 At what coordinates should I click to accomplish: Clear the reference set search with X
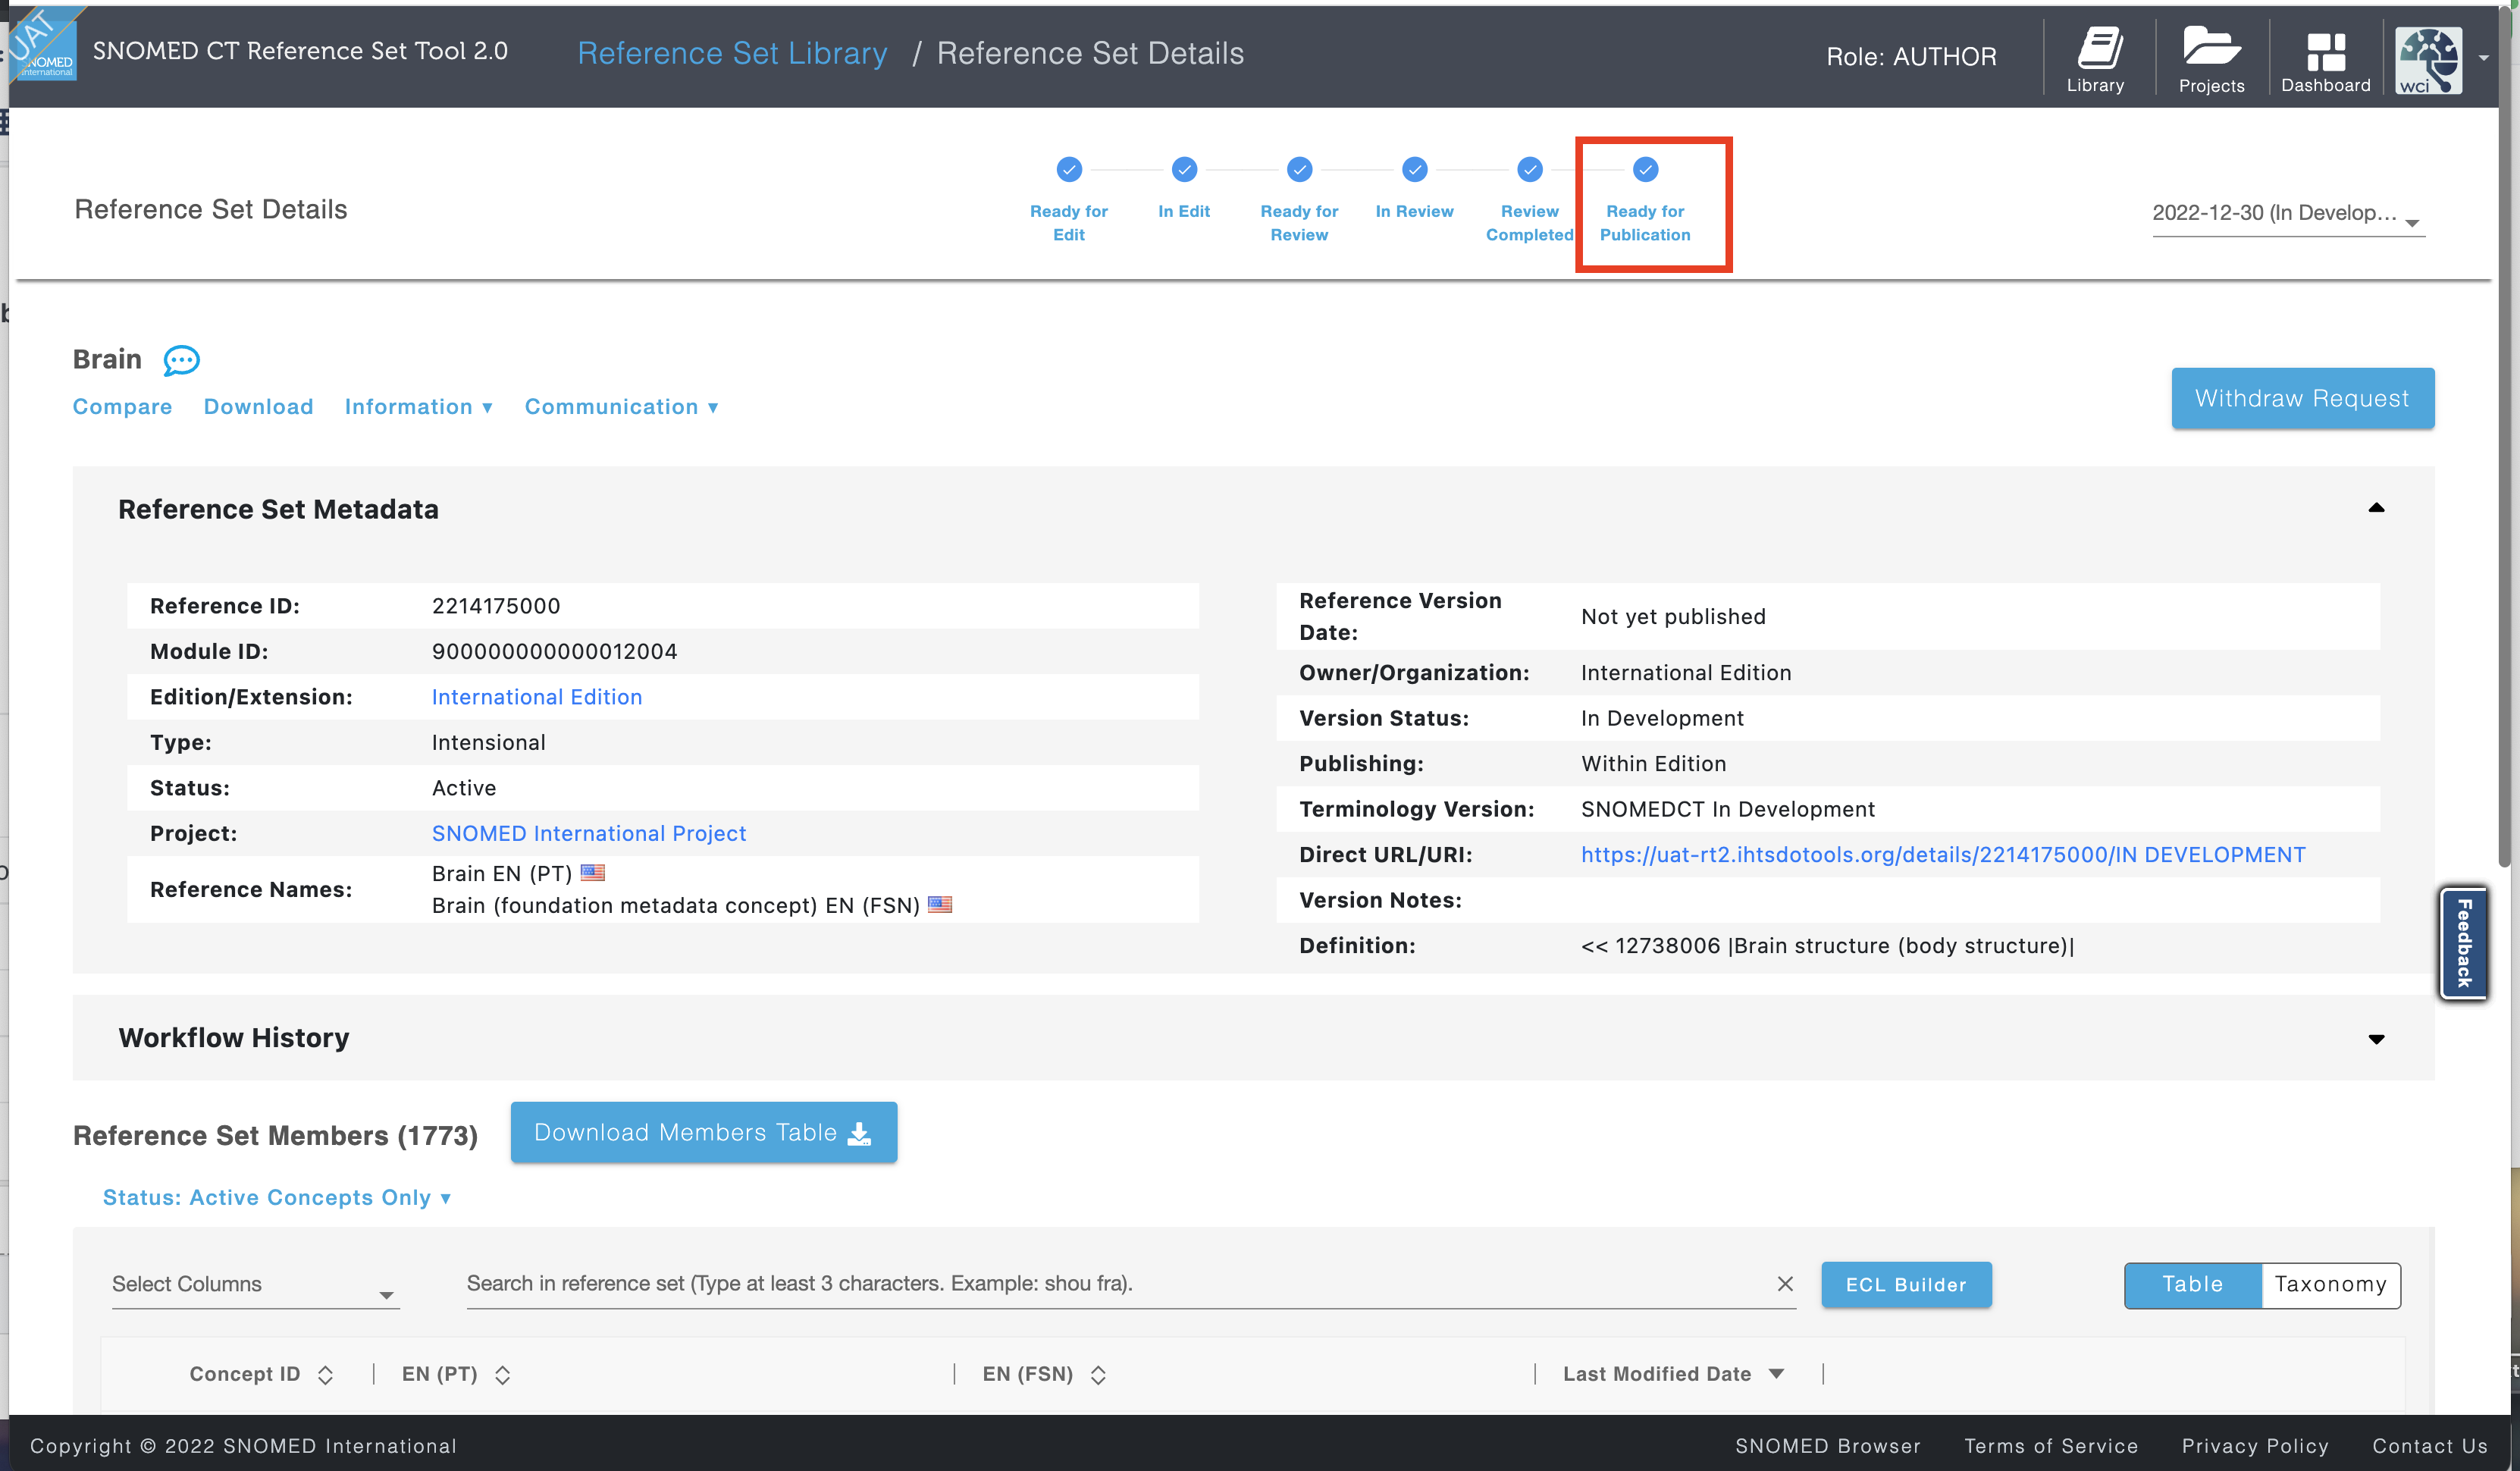[1784, 1283]
